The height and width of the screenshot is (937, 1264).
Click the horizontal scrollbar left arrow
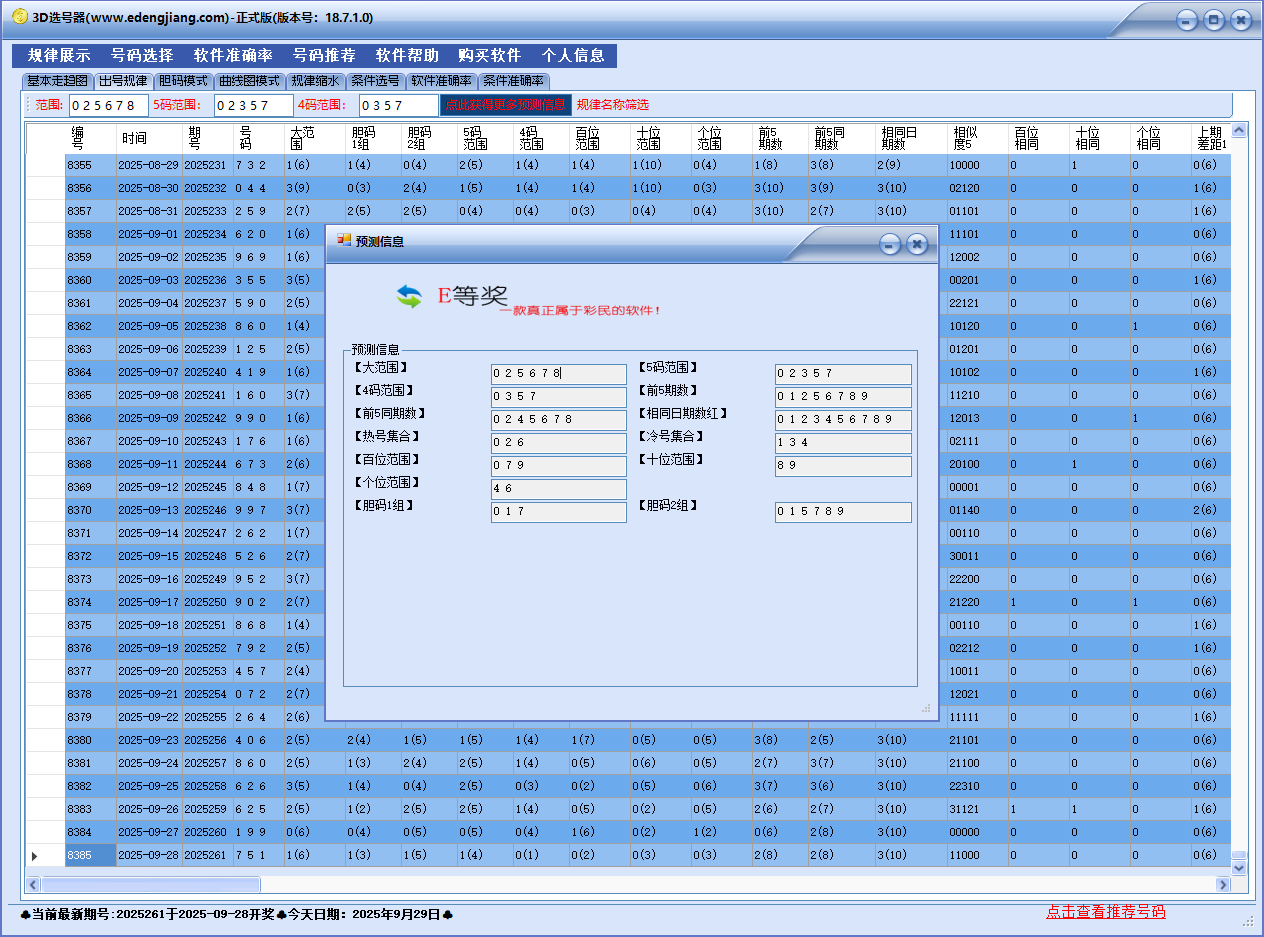coord(32,885)
